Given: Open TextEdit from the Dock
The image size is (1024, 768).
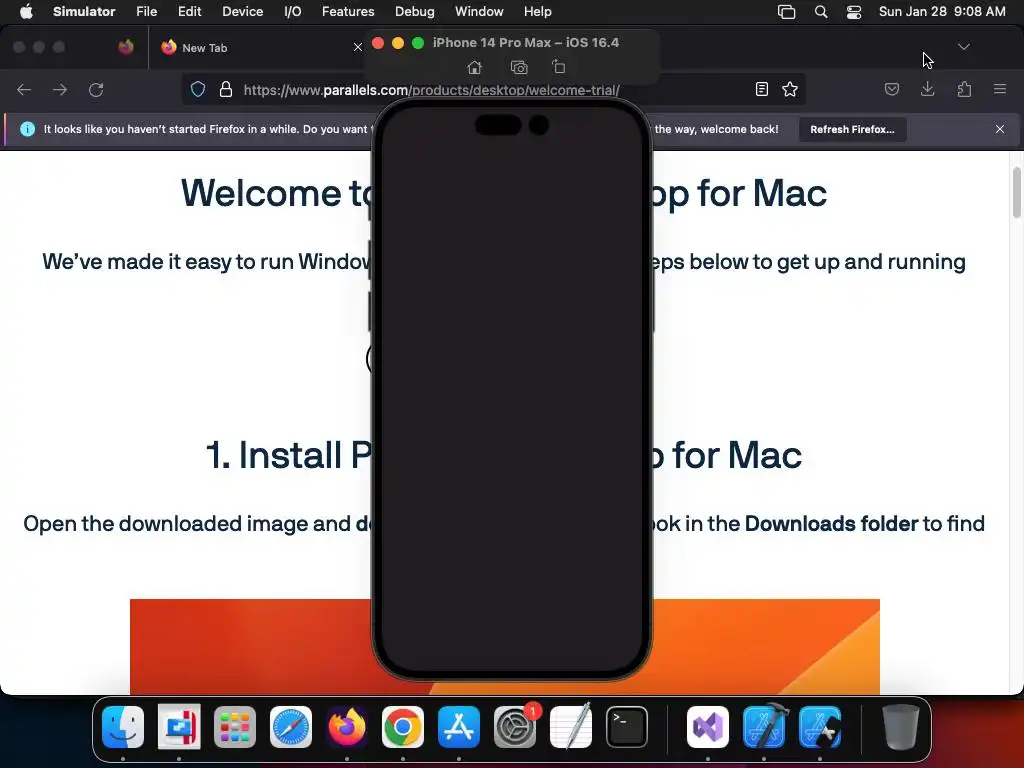Looking at the screenshot, I should point(571,727).
